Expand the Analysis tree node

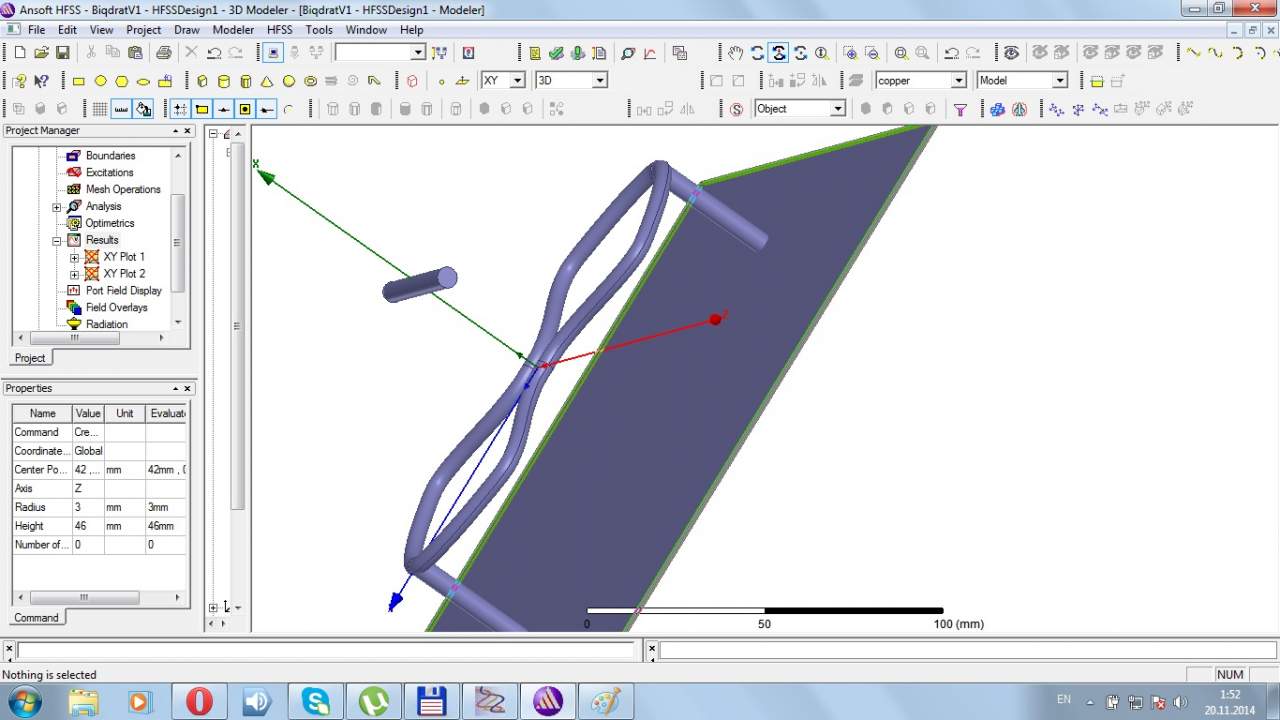pyautogui.click(x=57, y=207)
